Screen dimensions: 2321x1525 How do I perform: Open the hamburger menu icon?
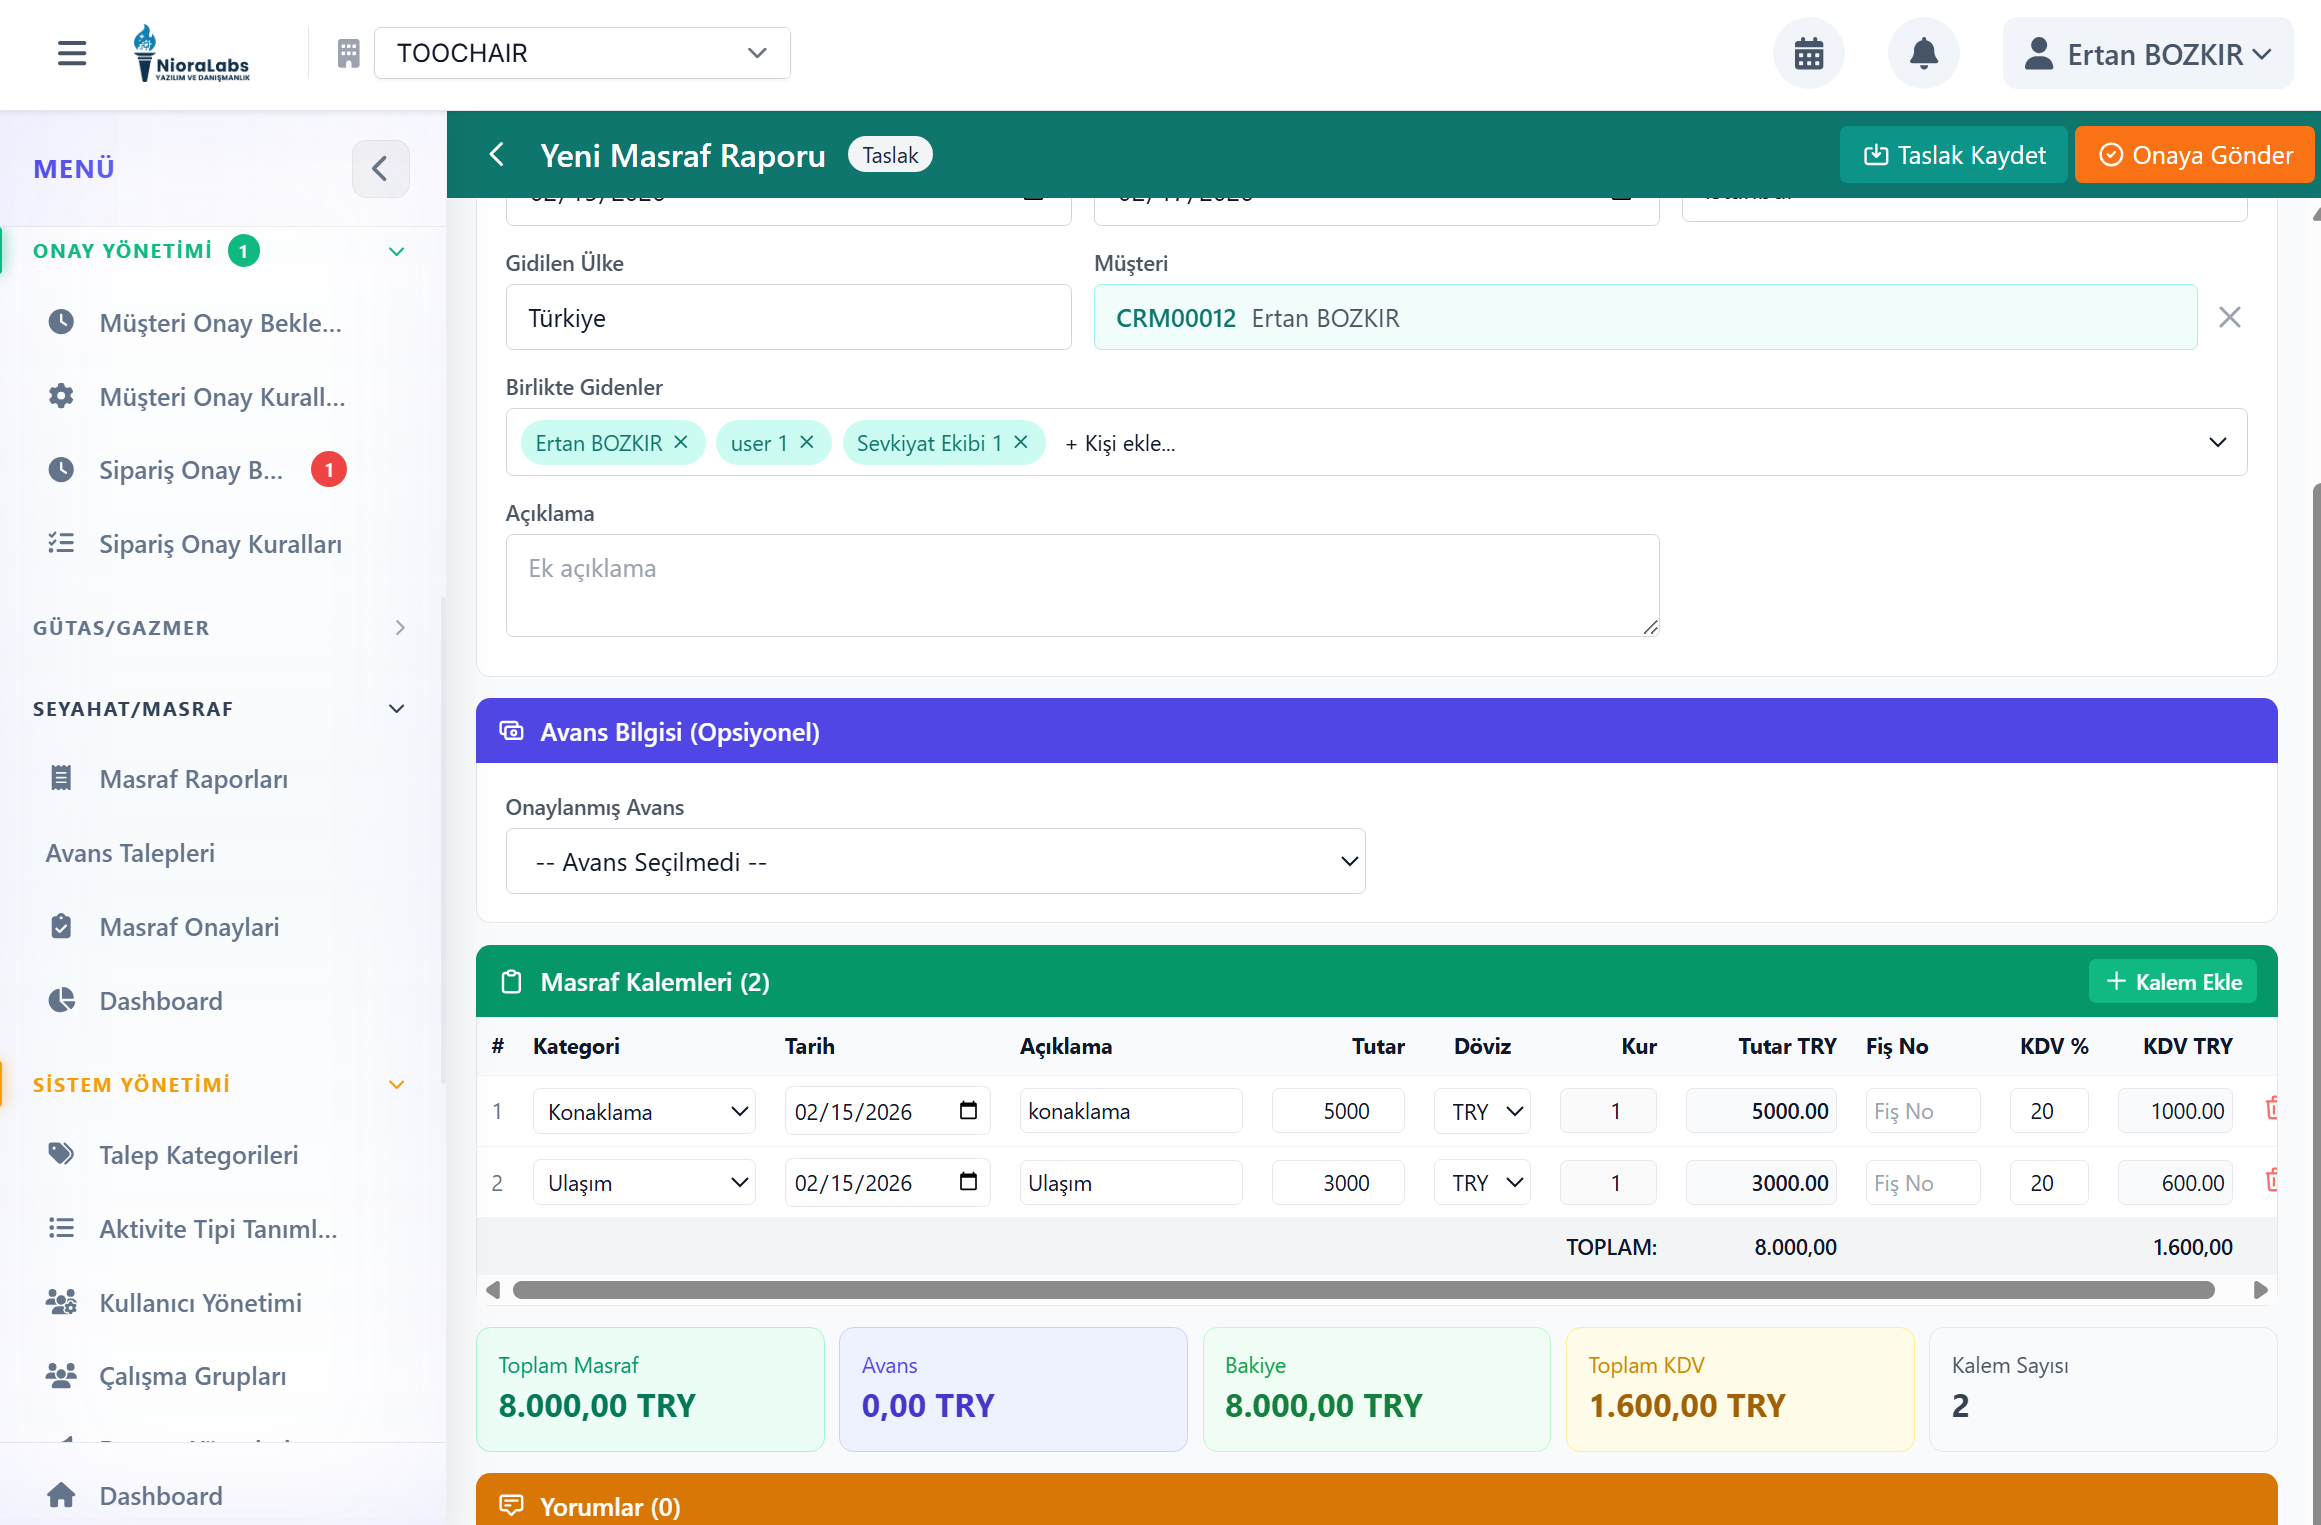(x=72, y=53)
